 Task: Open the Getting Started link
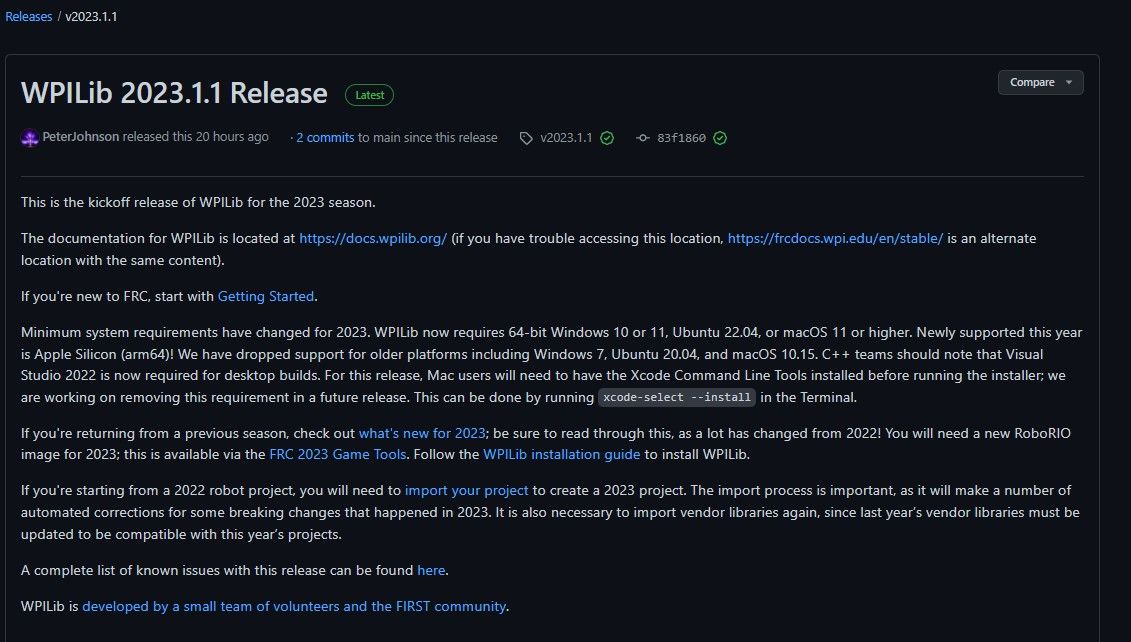(x=265, y=296)
